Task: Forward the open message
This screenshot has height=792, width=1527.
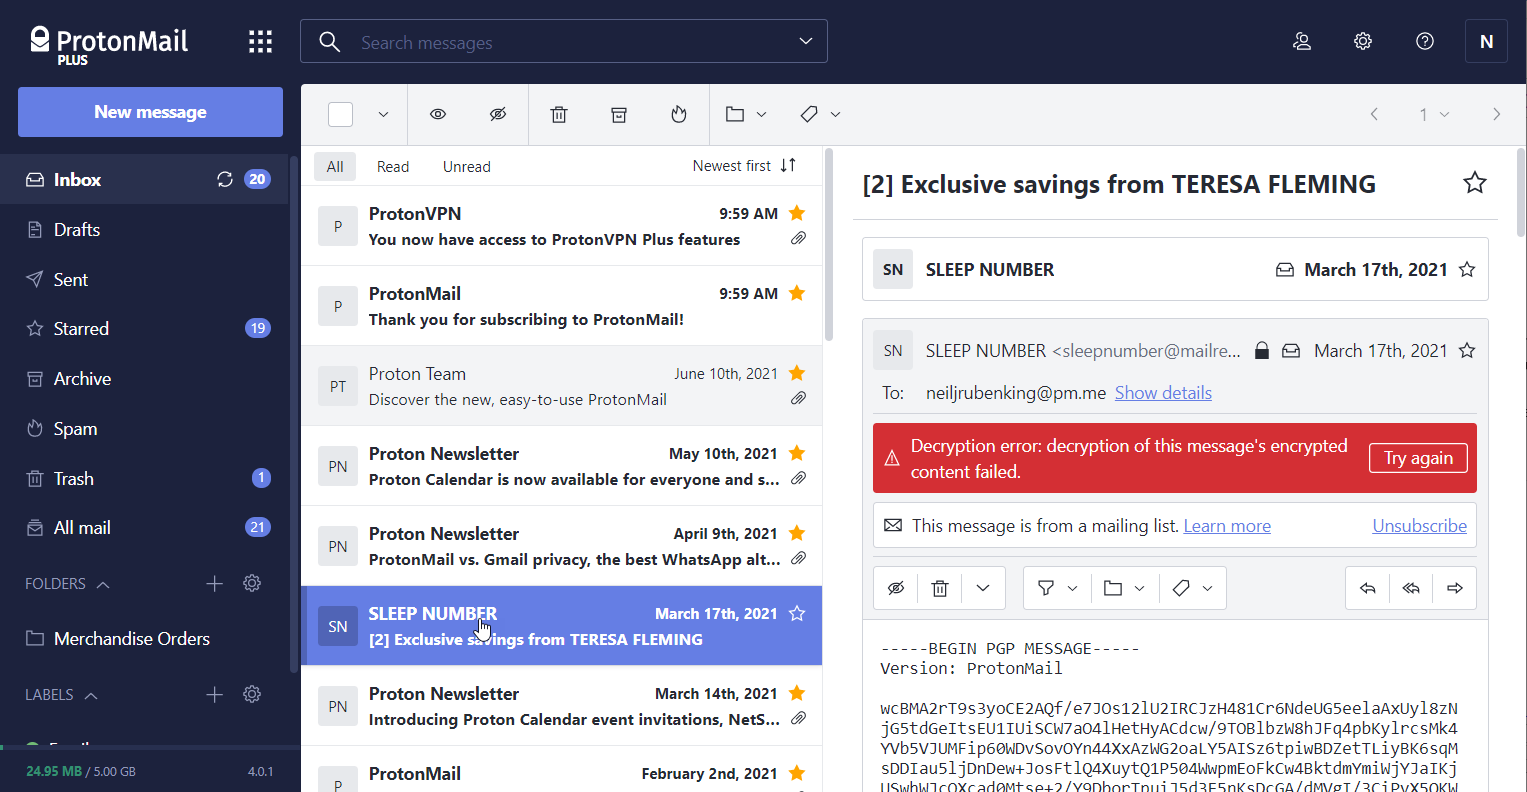Action: point(1455,588)
